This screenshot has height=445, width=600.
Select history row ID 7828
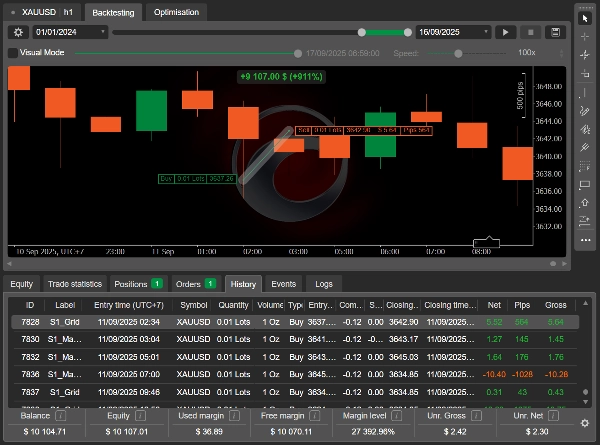[x=295, y=322]
